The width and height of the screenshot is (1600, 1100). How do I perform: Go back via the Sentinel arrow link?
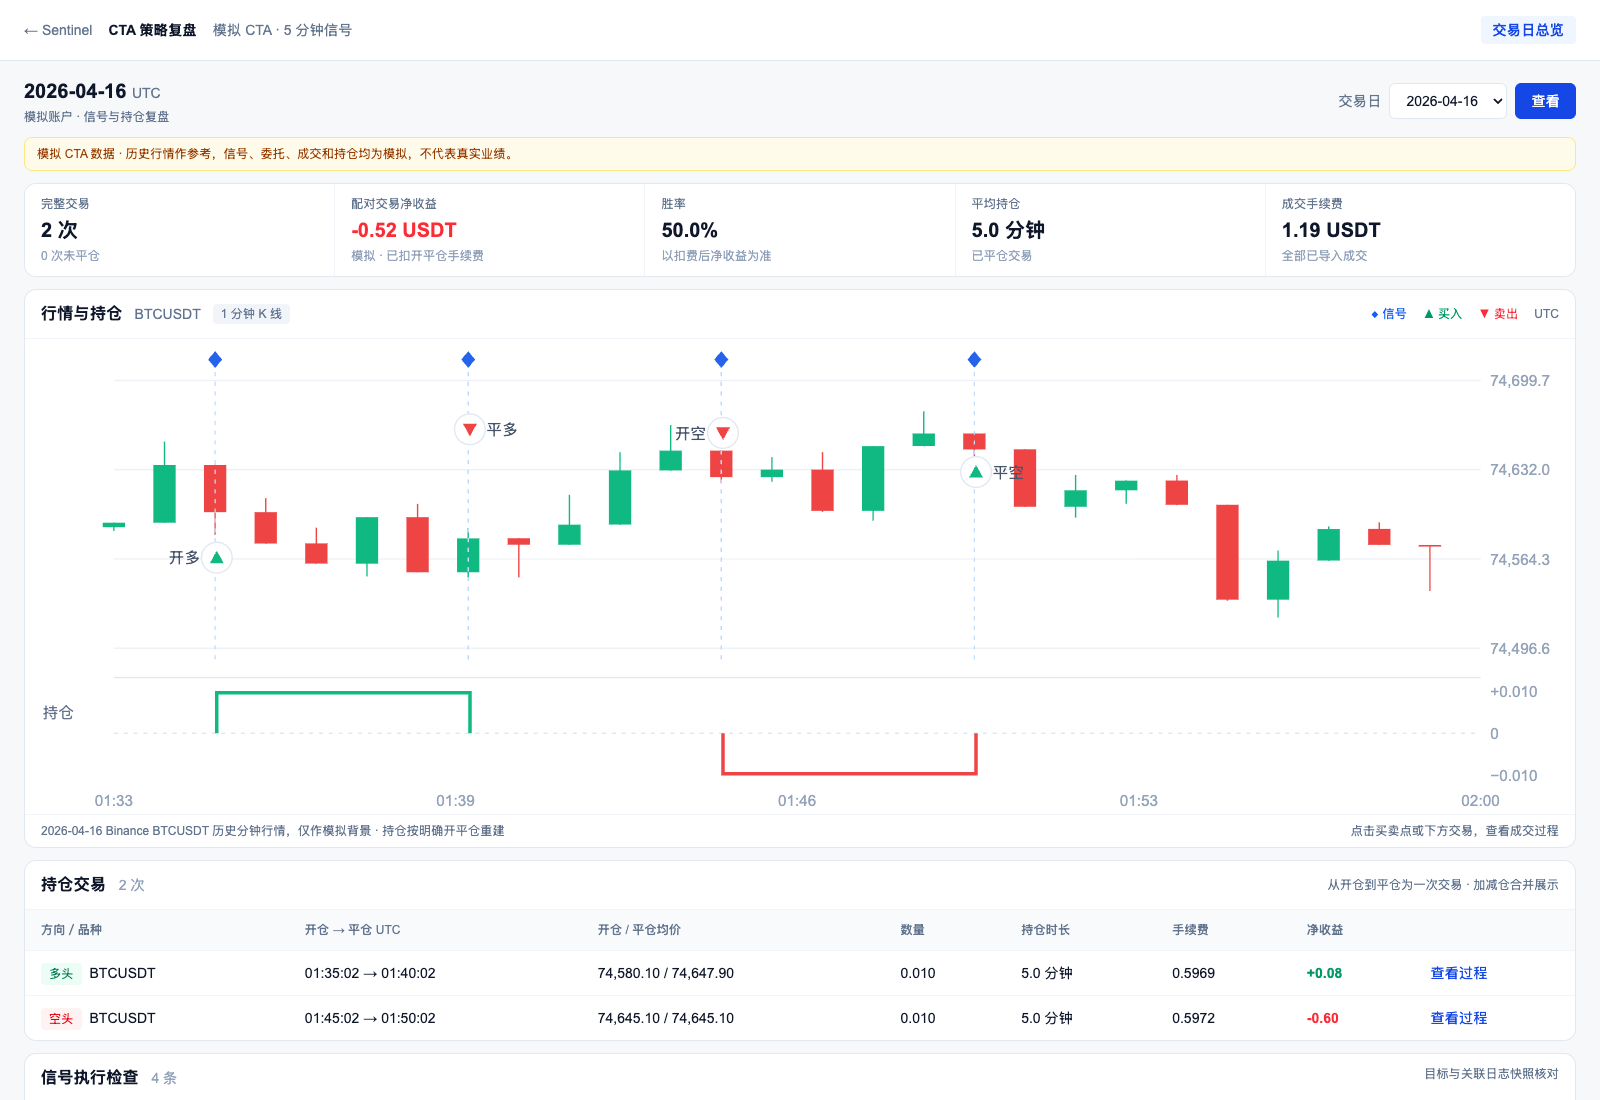(x=58, y=30)
